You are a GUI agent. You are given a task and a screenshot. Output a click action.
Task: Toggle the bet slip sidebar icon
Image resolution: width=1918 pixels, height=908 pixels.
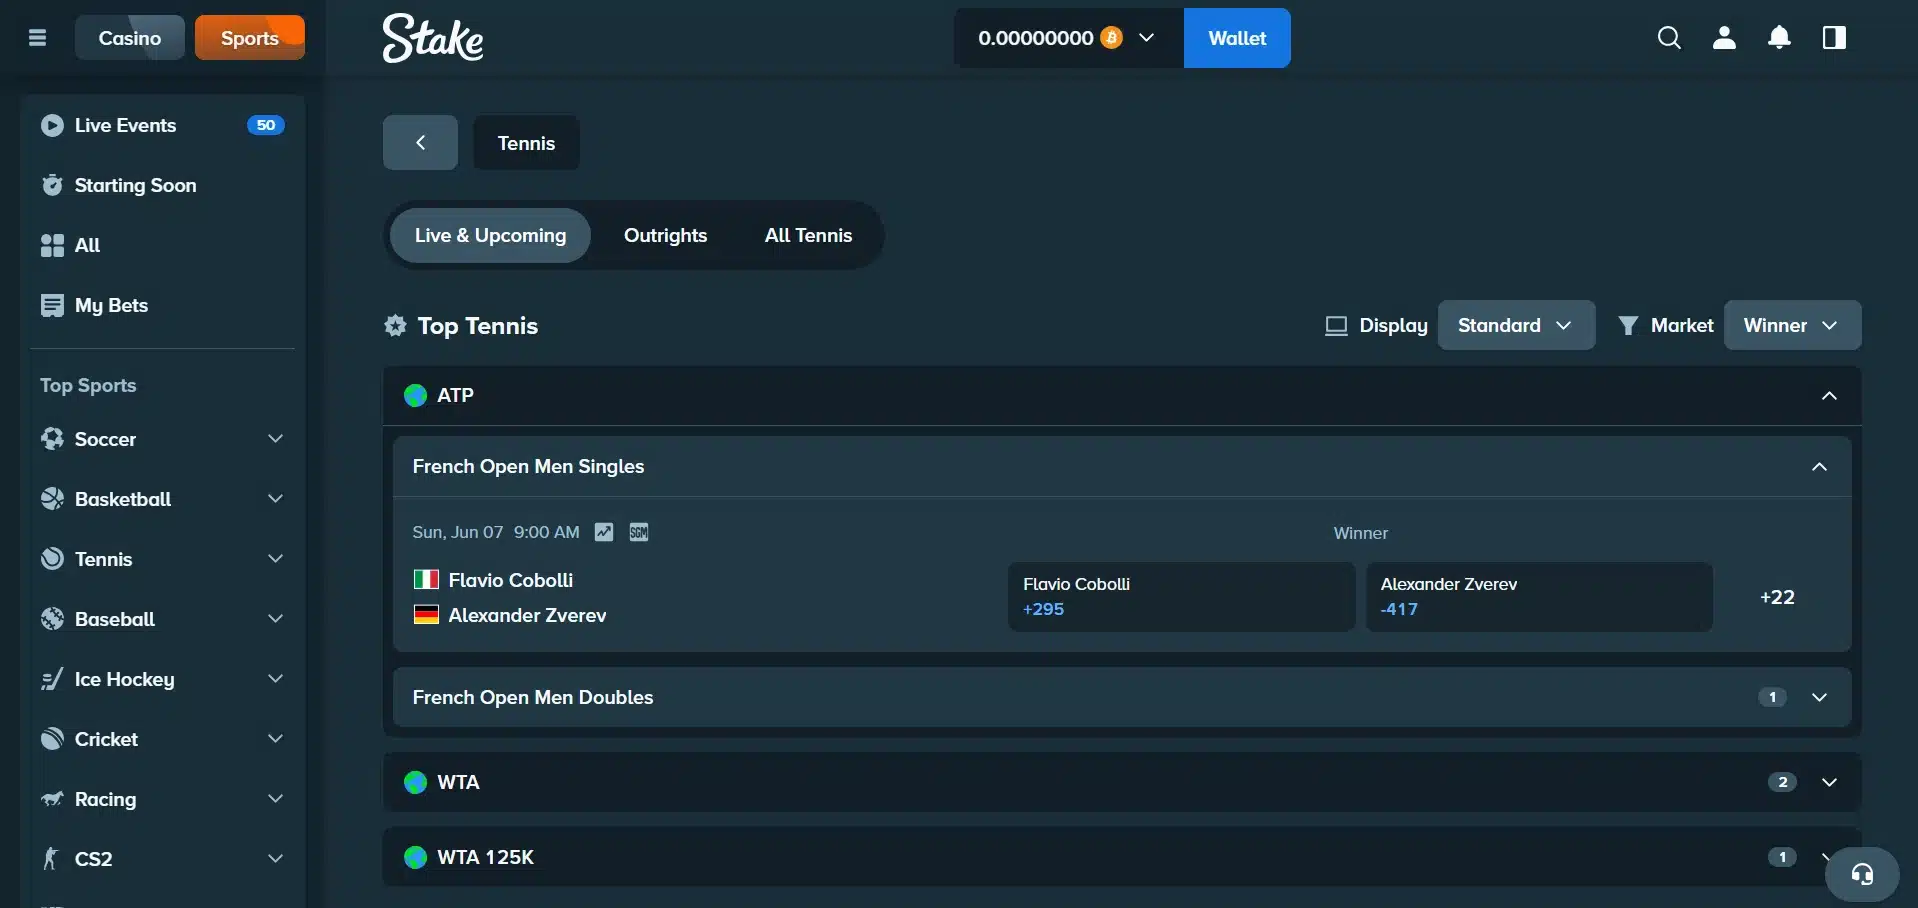1834,38
